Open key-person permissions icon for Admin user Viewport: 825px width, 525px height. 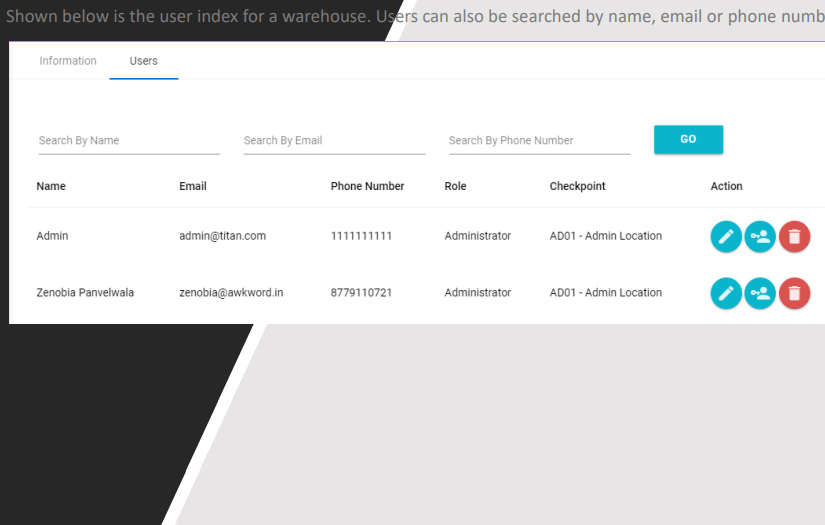(x=760, y=237)
